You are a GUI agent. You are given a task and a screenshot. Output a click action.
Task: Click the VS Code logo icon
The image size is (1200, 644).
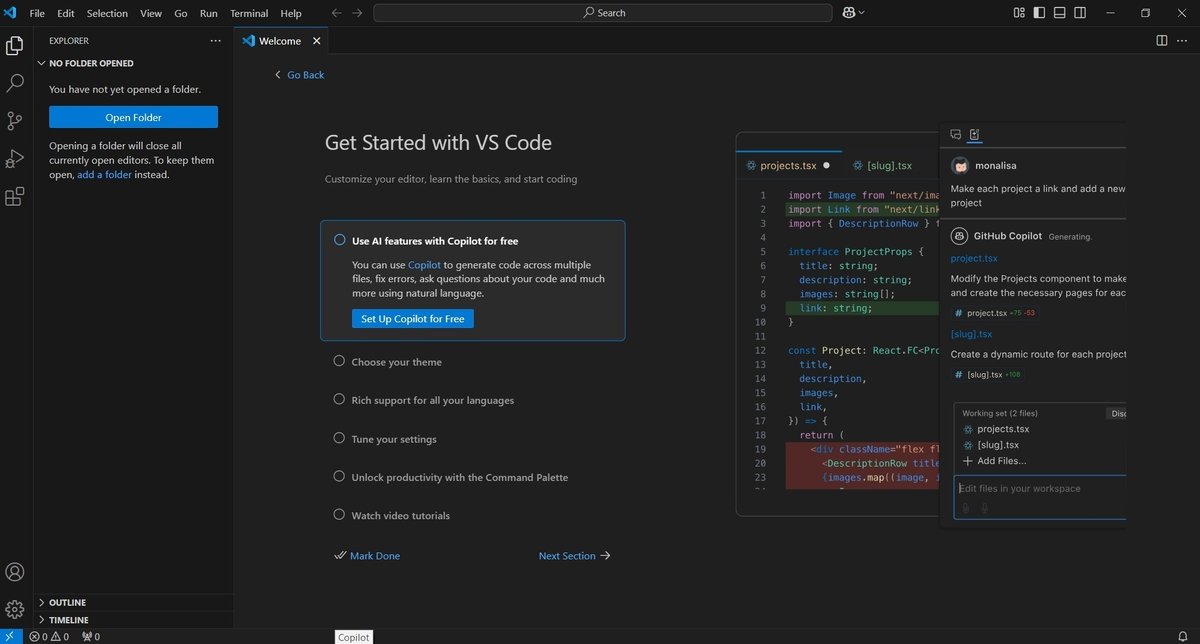pyautogui.click(x=10, y=13)
